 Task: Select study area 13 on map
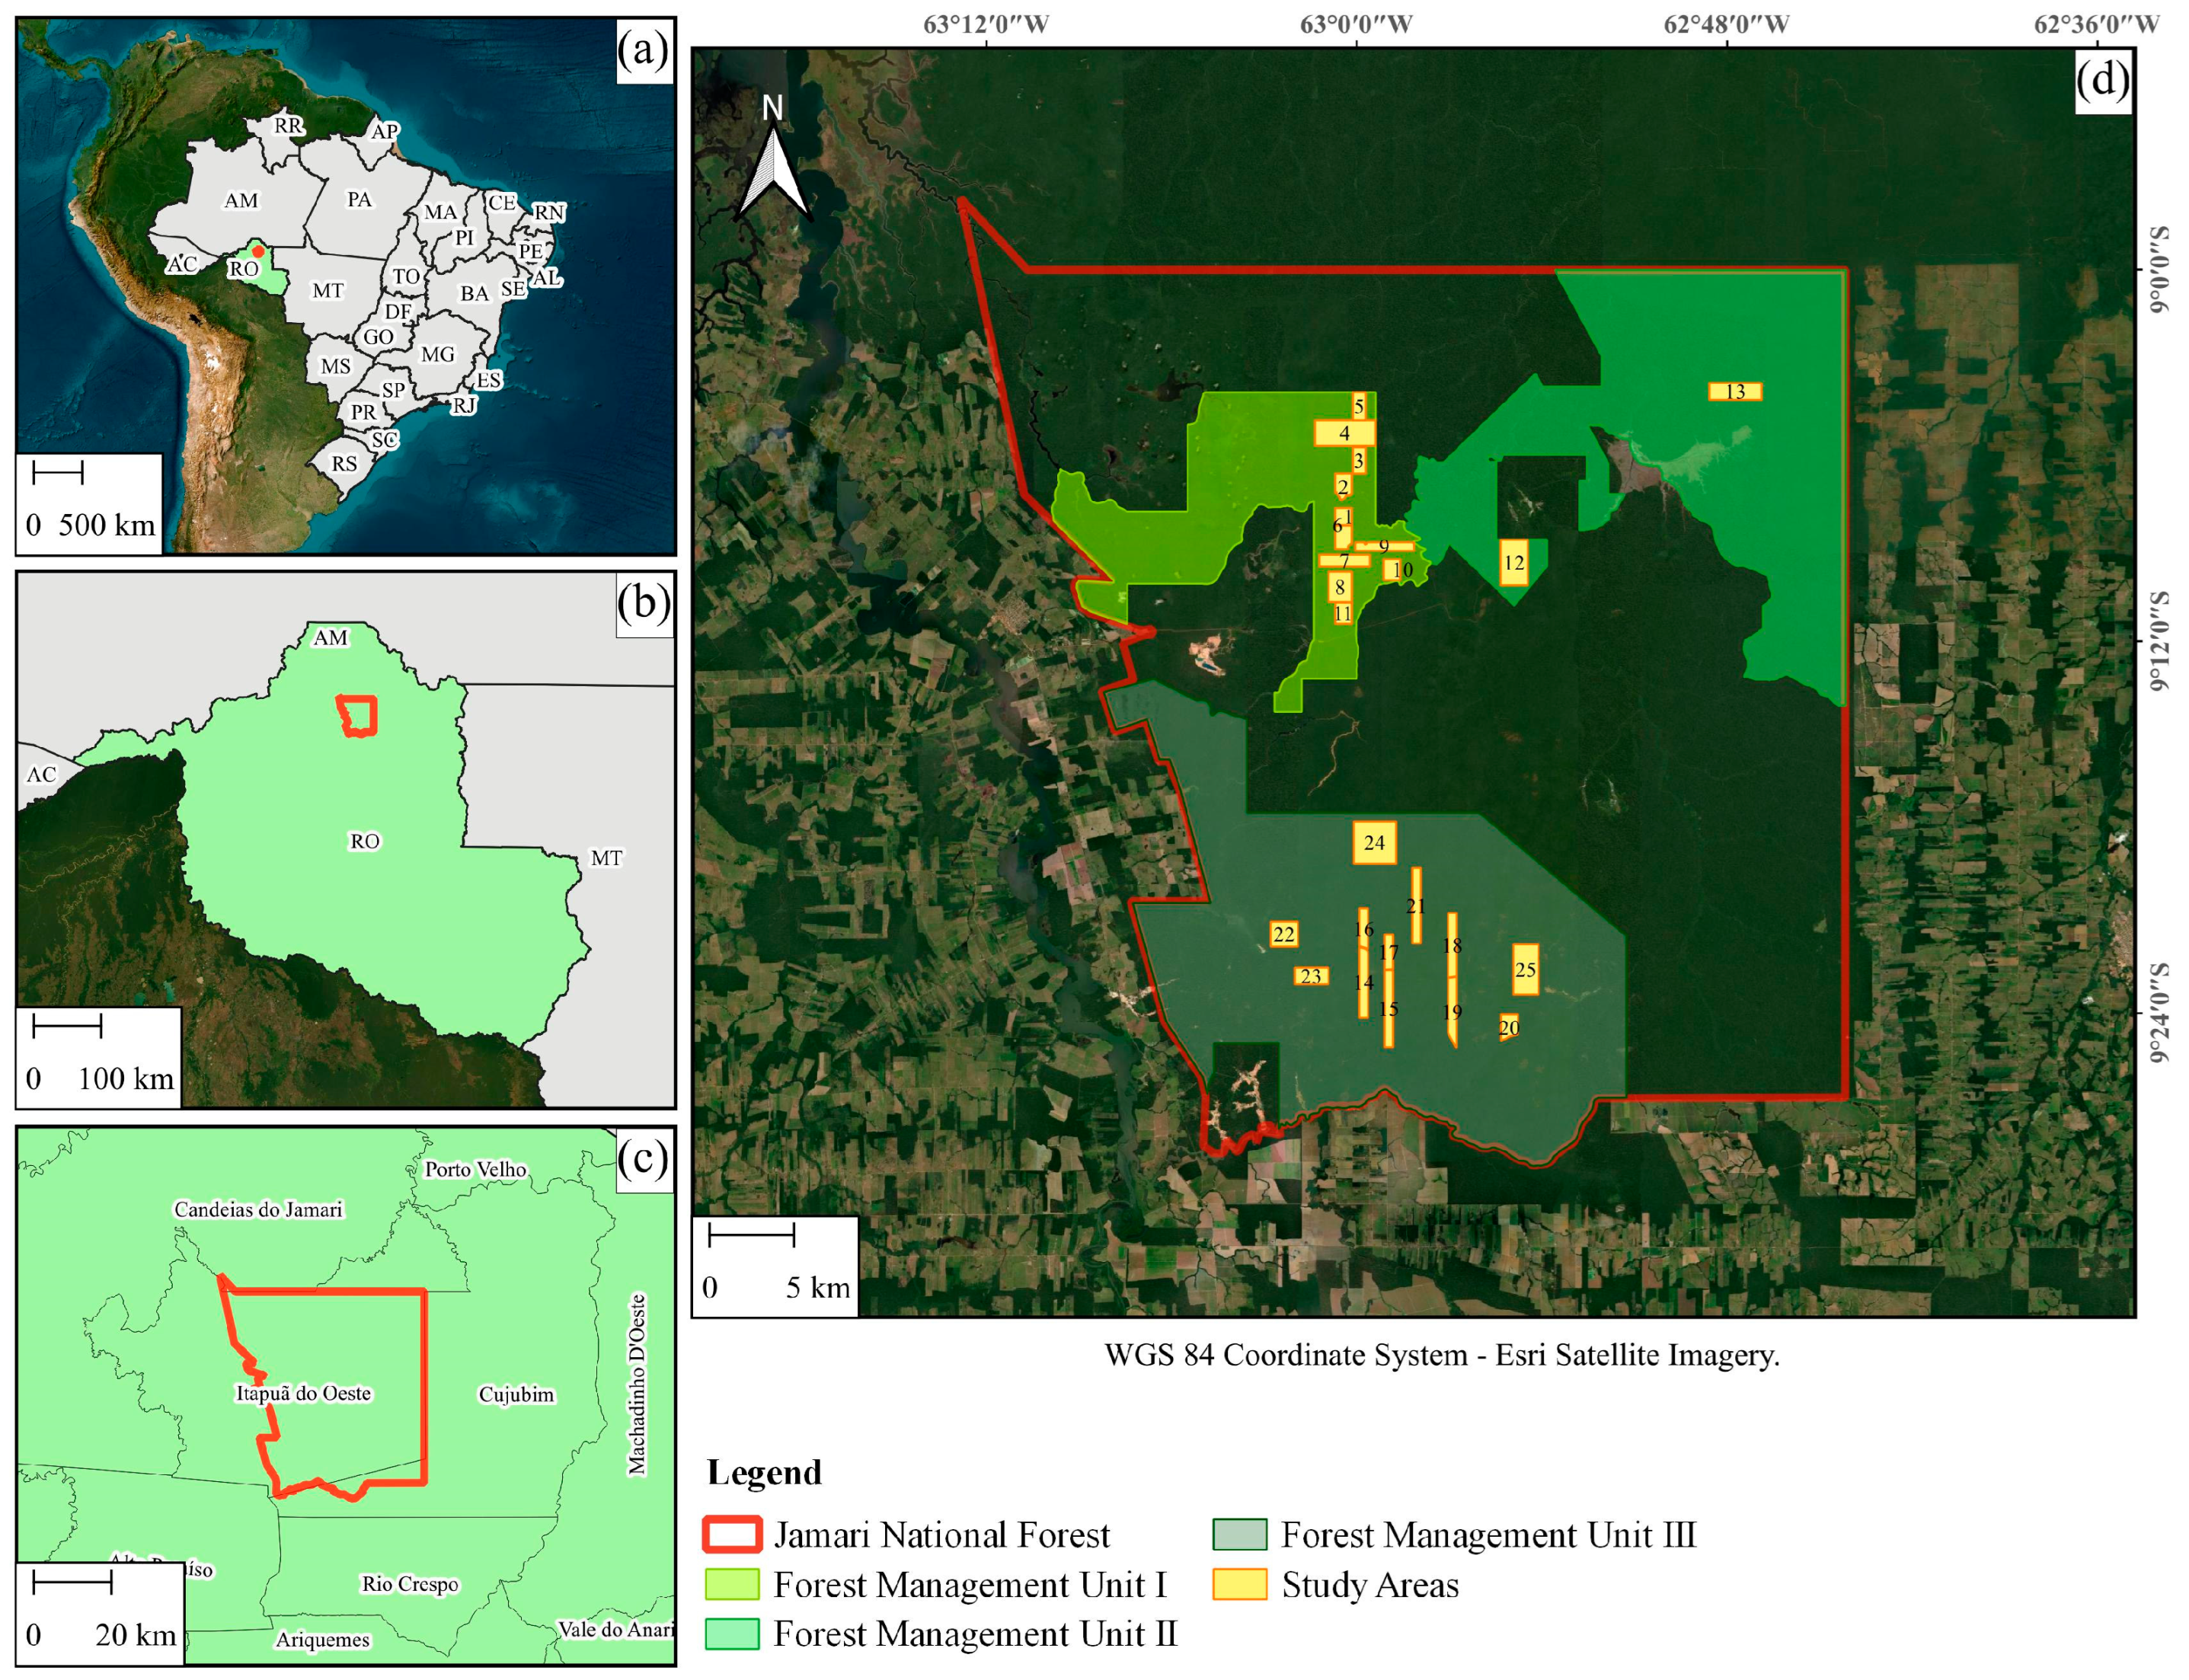[1734, 392]
